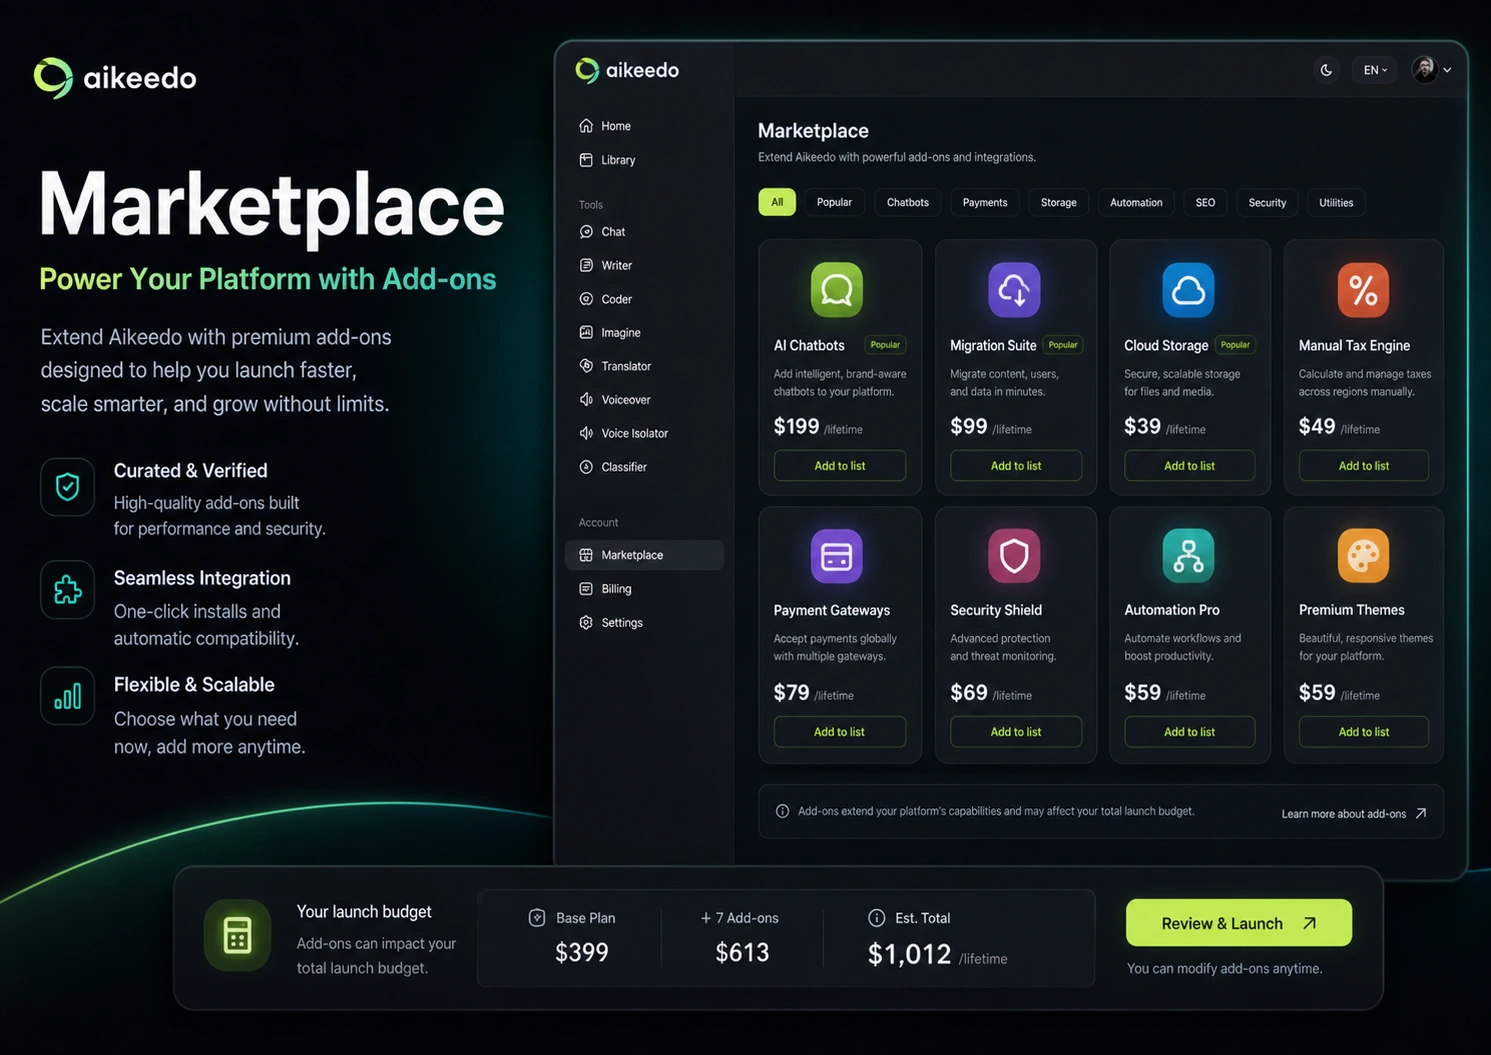Screen dimensions: 1491x1055
Task: Click the $613 add-ons amount
Action: pos(743,952)
